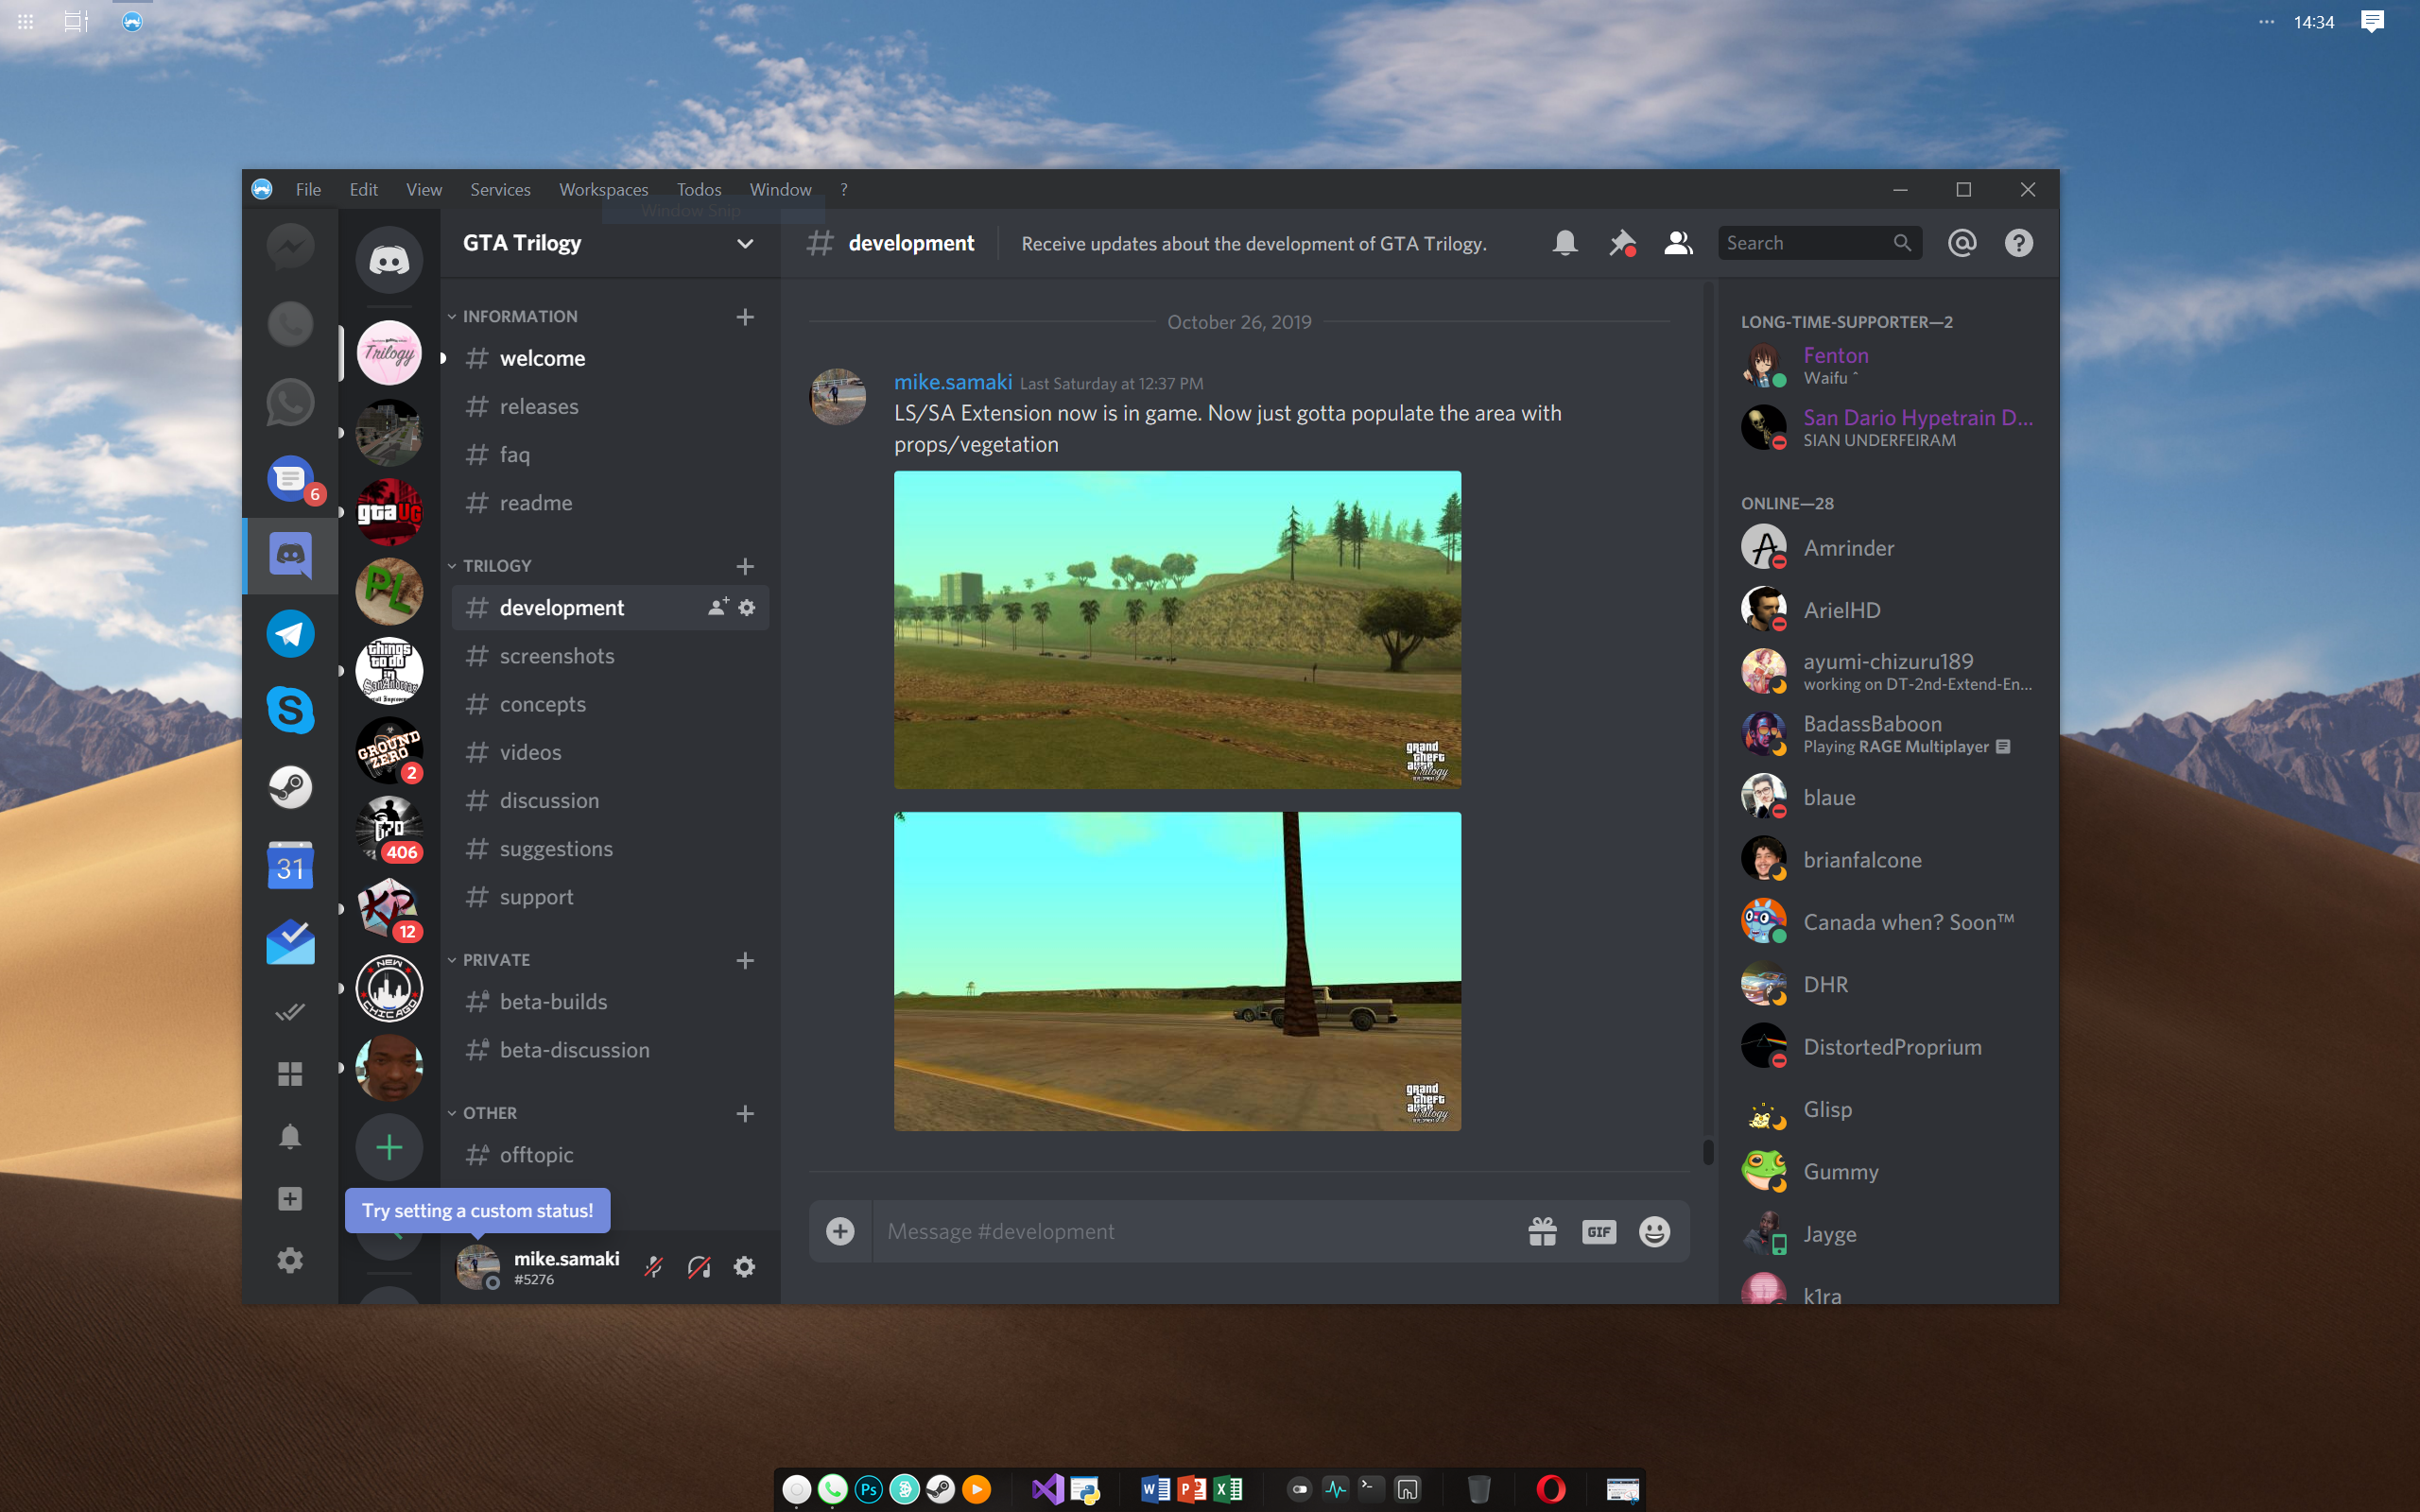Image resolution: width=2420 pixels, height=1512 pixels.
Task: Collapse the PRIVATE category
Action: coord(496,959)
